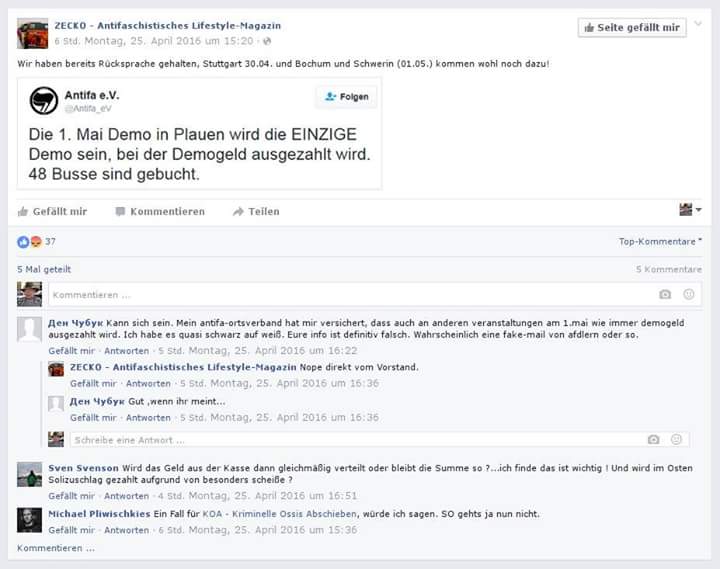Toggle Gefällt mir on the post

pos(52,212)
